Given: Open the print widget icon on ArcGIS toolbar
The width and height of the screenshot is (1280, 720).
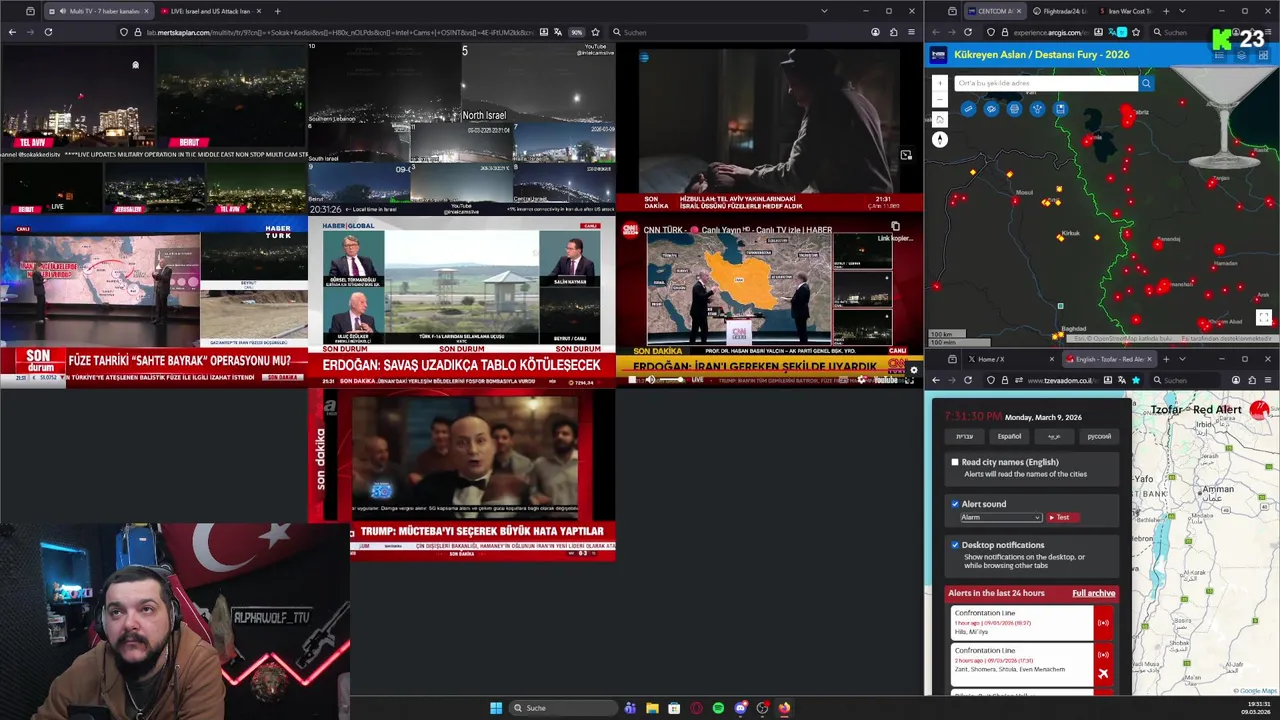Looking at the screenshot, I should pyautogui.click(x=1014, y=109).
